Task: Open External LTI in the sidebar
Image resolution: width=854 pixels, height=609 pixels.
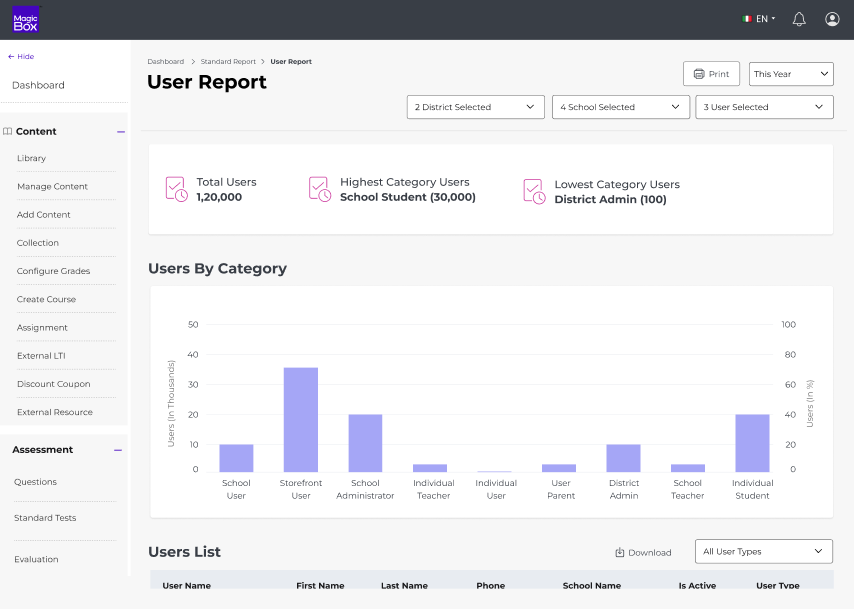Action: pos(41,356)
